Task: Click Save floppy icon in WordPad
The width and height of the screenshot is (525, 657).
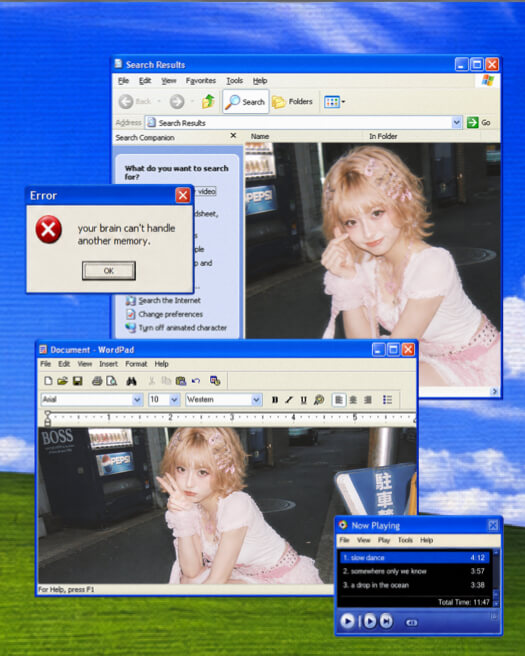Action: click(78, 381)
